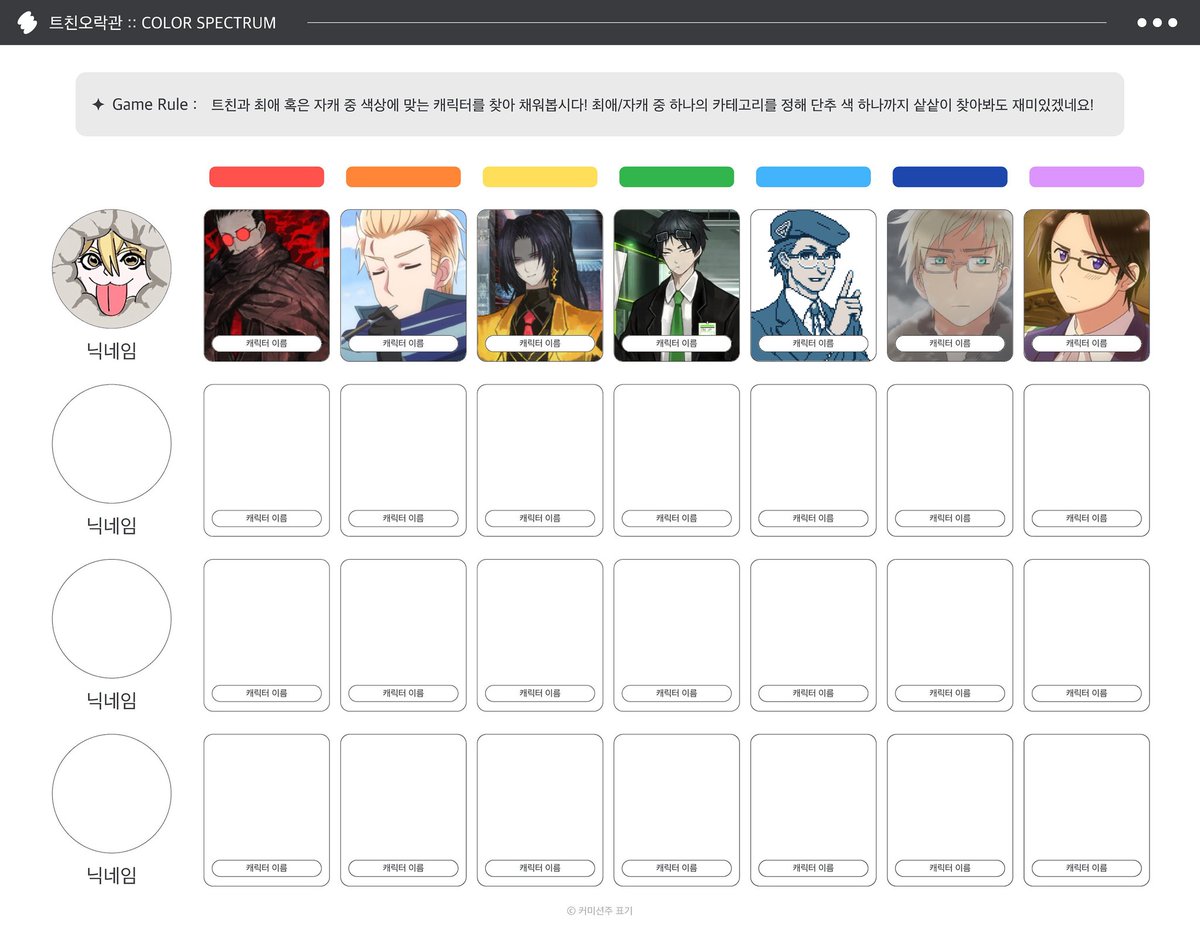Select the sky blue color swatch
Screen dimensions: 1200x930
point(813,177)
